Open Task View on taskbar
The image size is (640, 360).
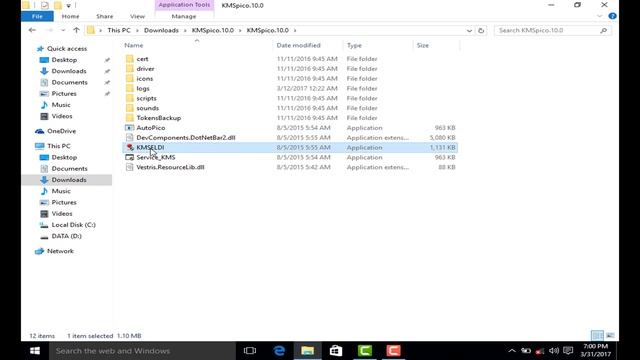click(x=250, y=351)
